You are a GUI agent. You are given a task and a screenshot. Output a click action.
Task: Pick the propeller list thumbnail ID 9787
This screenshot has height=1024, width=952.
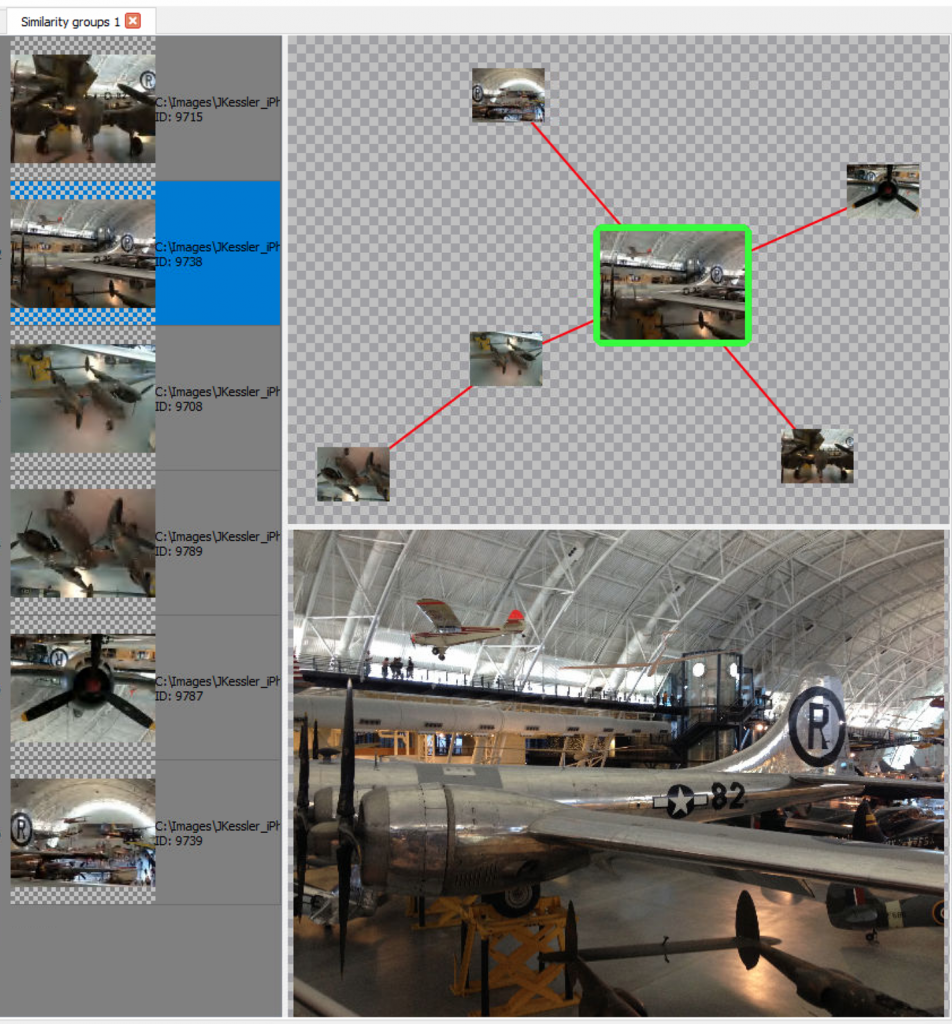tap(83, 688)
